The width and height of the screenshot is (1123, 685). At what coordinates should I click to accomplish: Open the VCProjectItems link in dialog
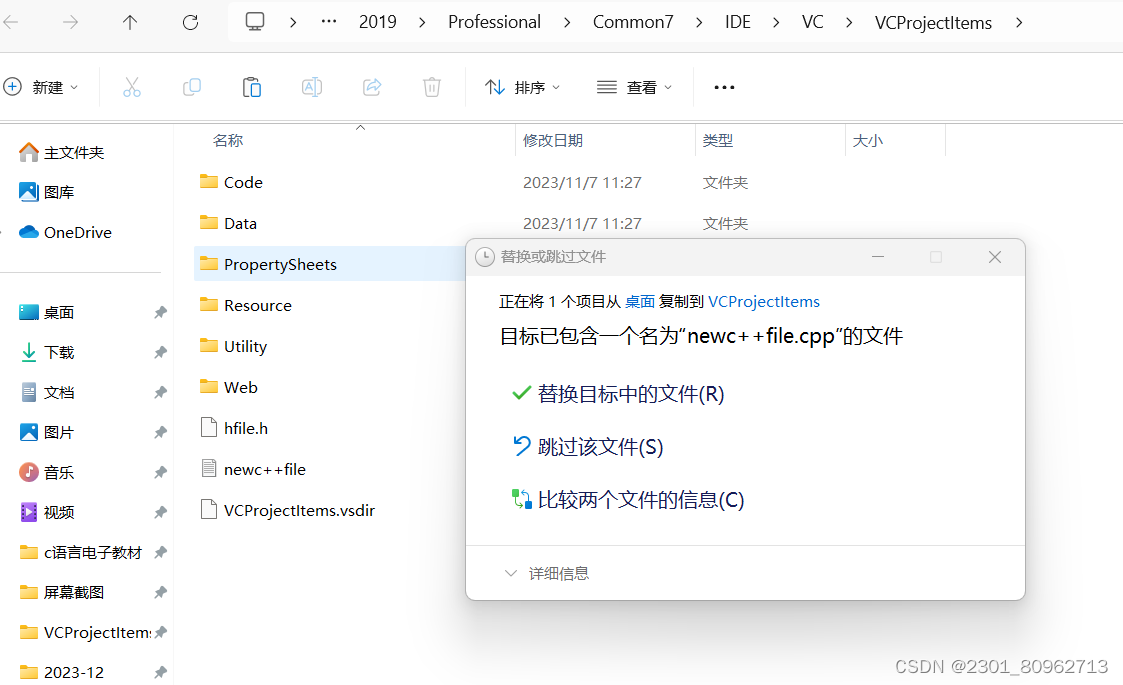764,301
